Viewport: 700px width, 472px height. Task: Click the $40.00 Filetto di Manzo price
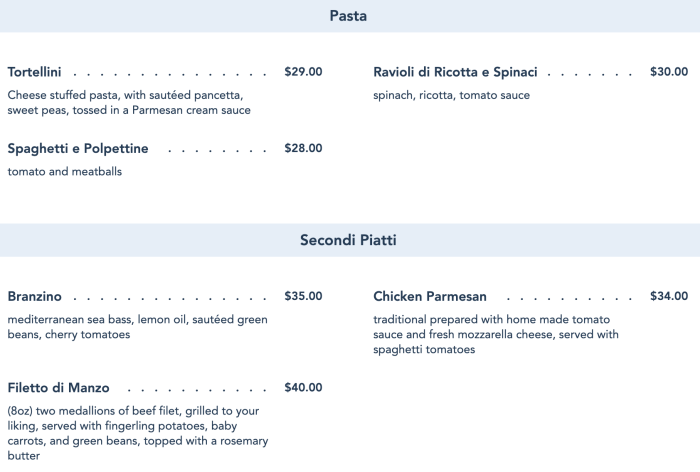coord(303,388)
